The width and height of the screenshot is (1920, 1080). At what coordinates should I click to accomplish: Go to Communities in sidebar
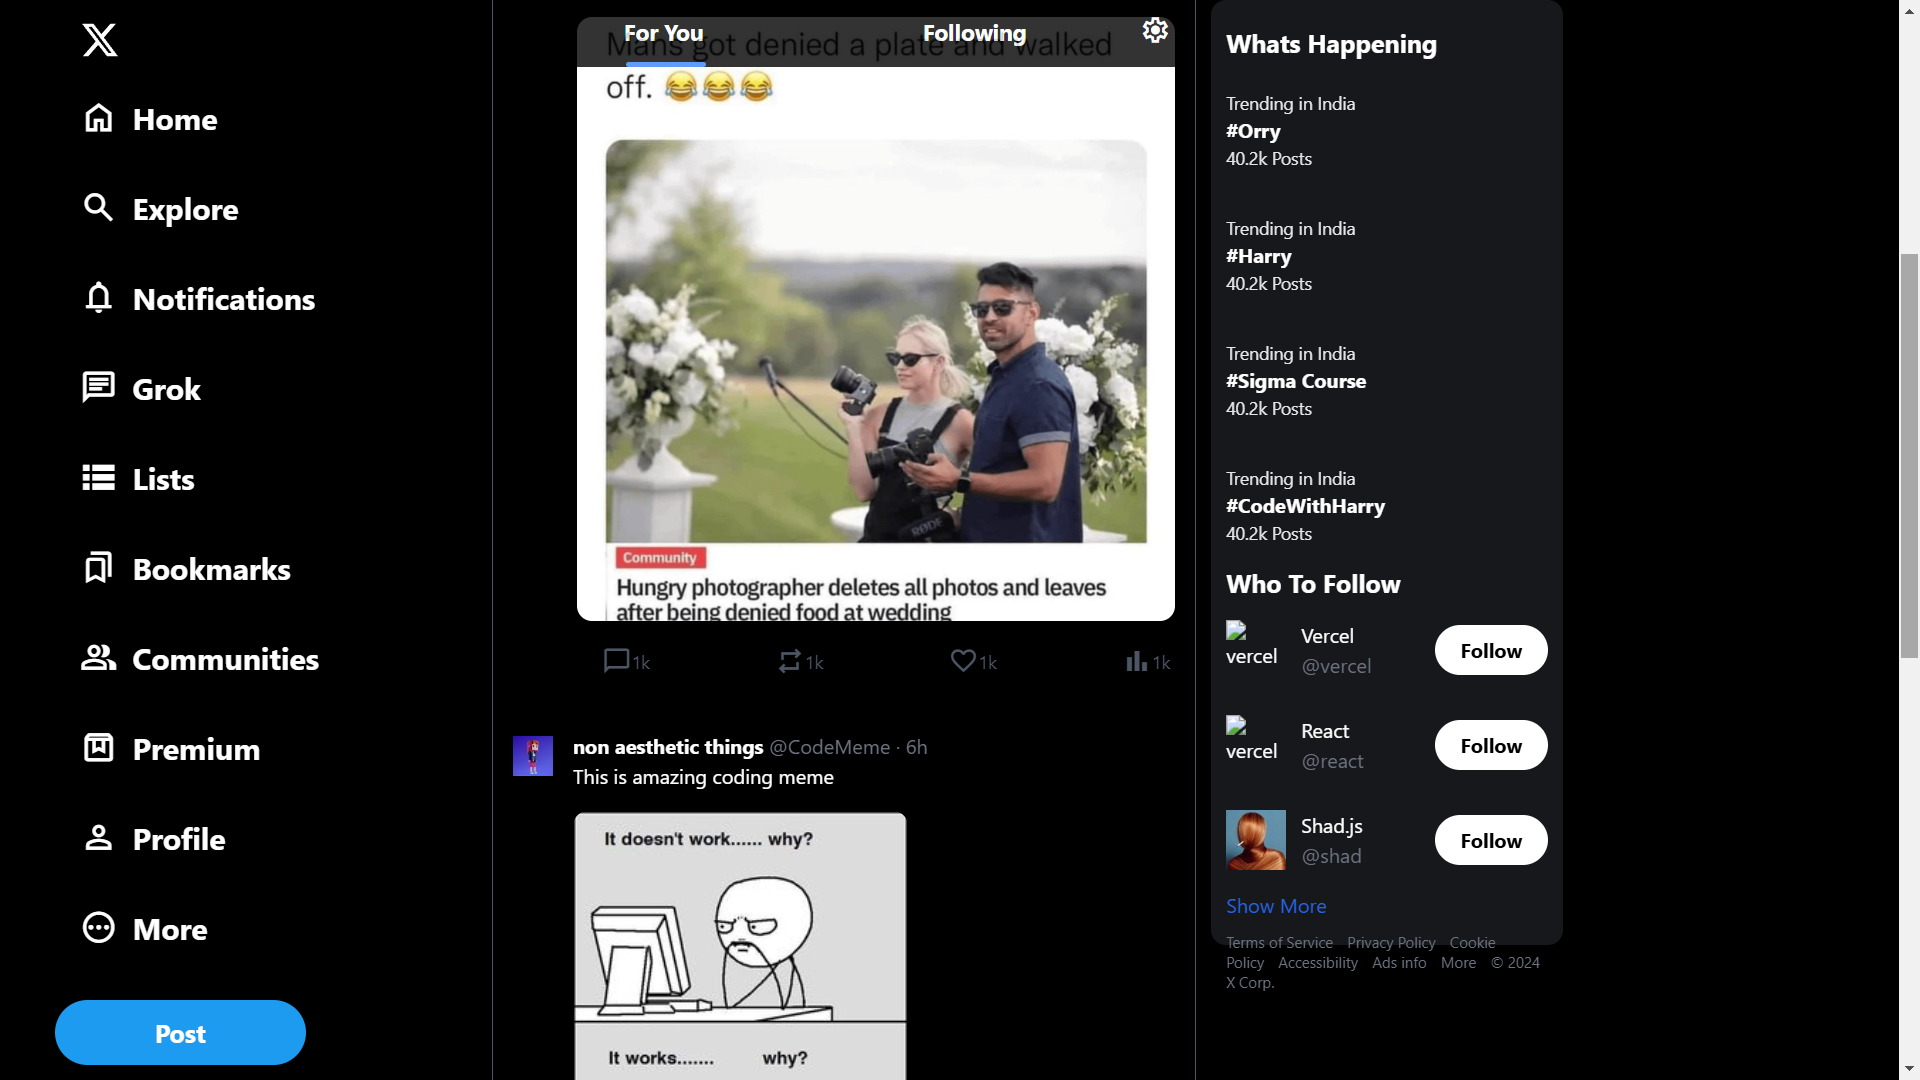pyautogui.click(x=200, y=659)
